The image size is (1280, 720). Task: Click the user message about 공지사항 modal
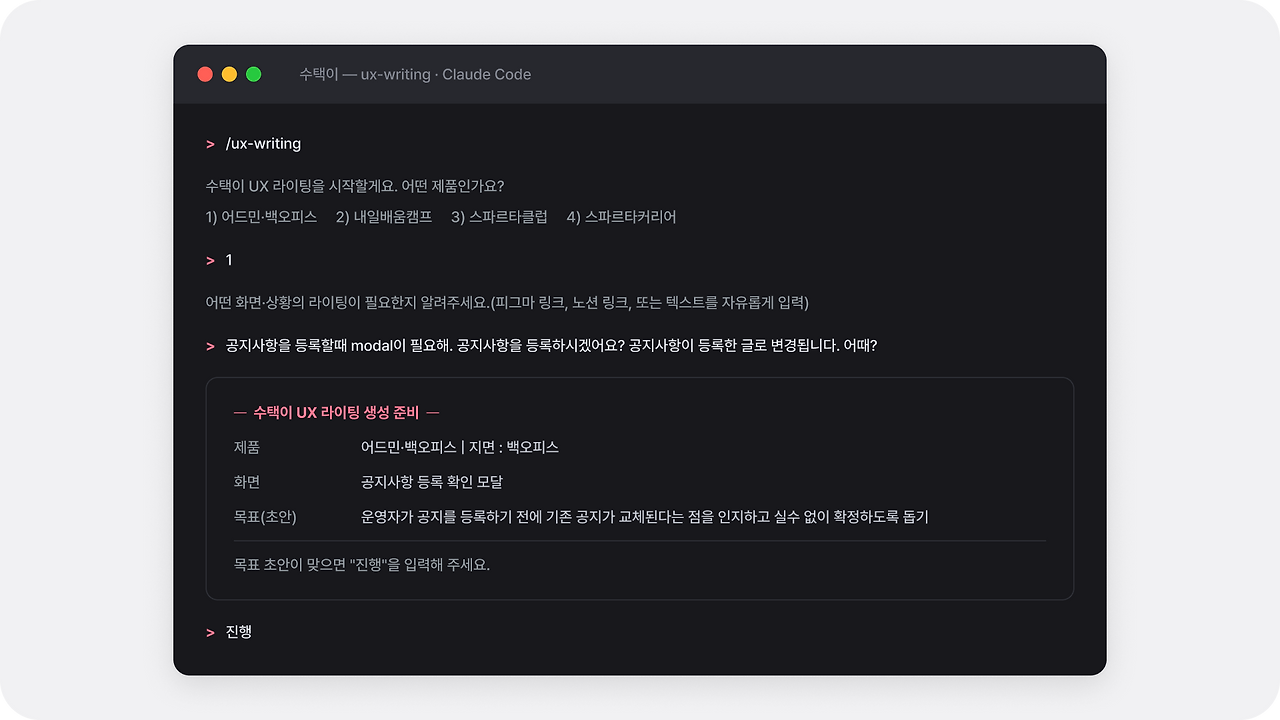click(551, 345)
